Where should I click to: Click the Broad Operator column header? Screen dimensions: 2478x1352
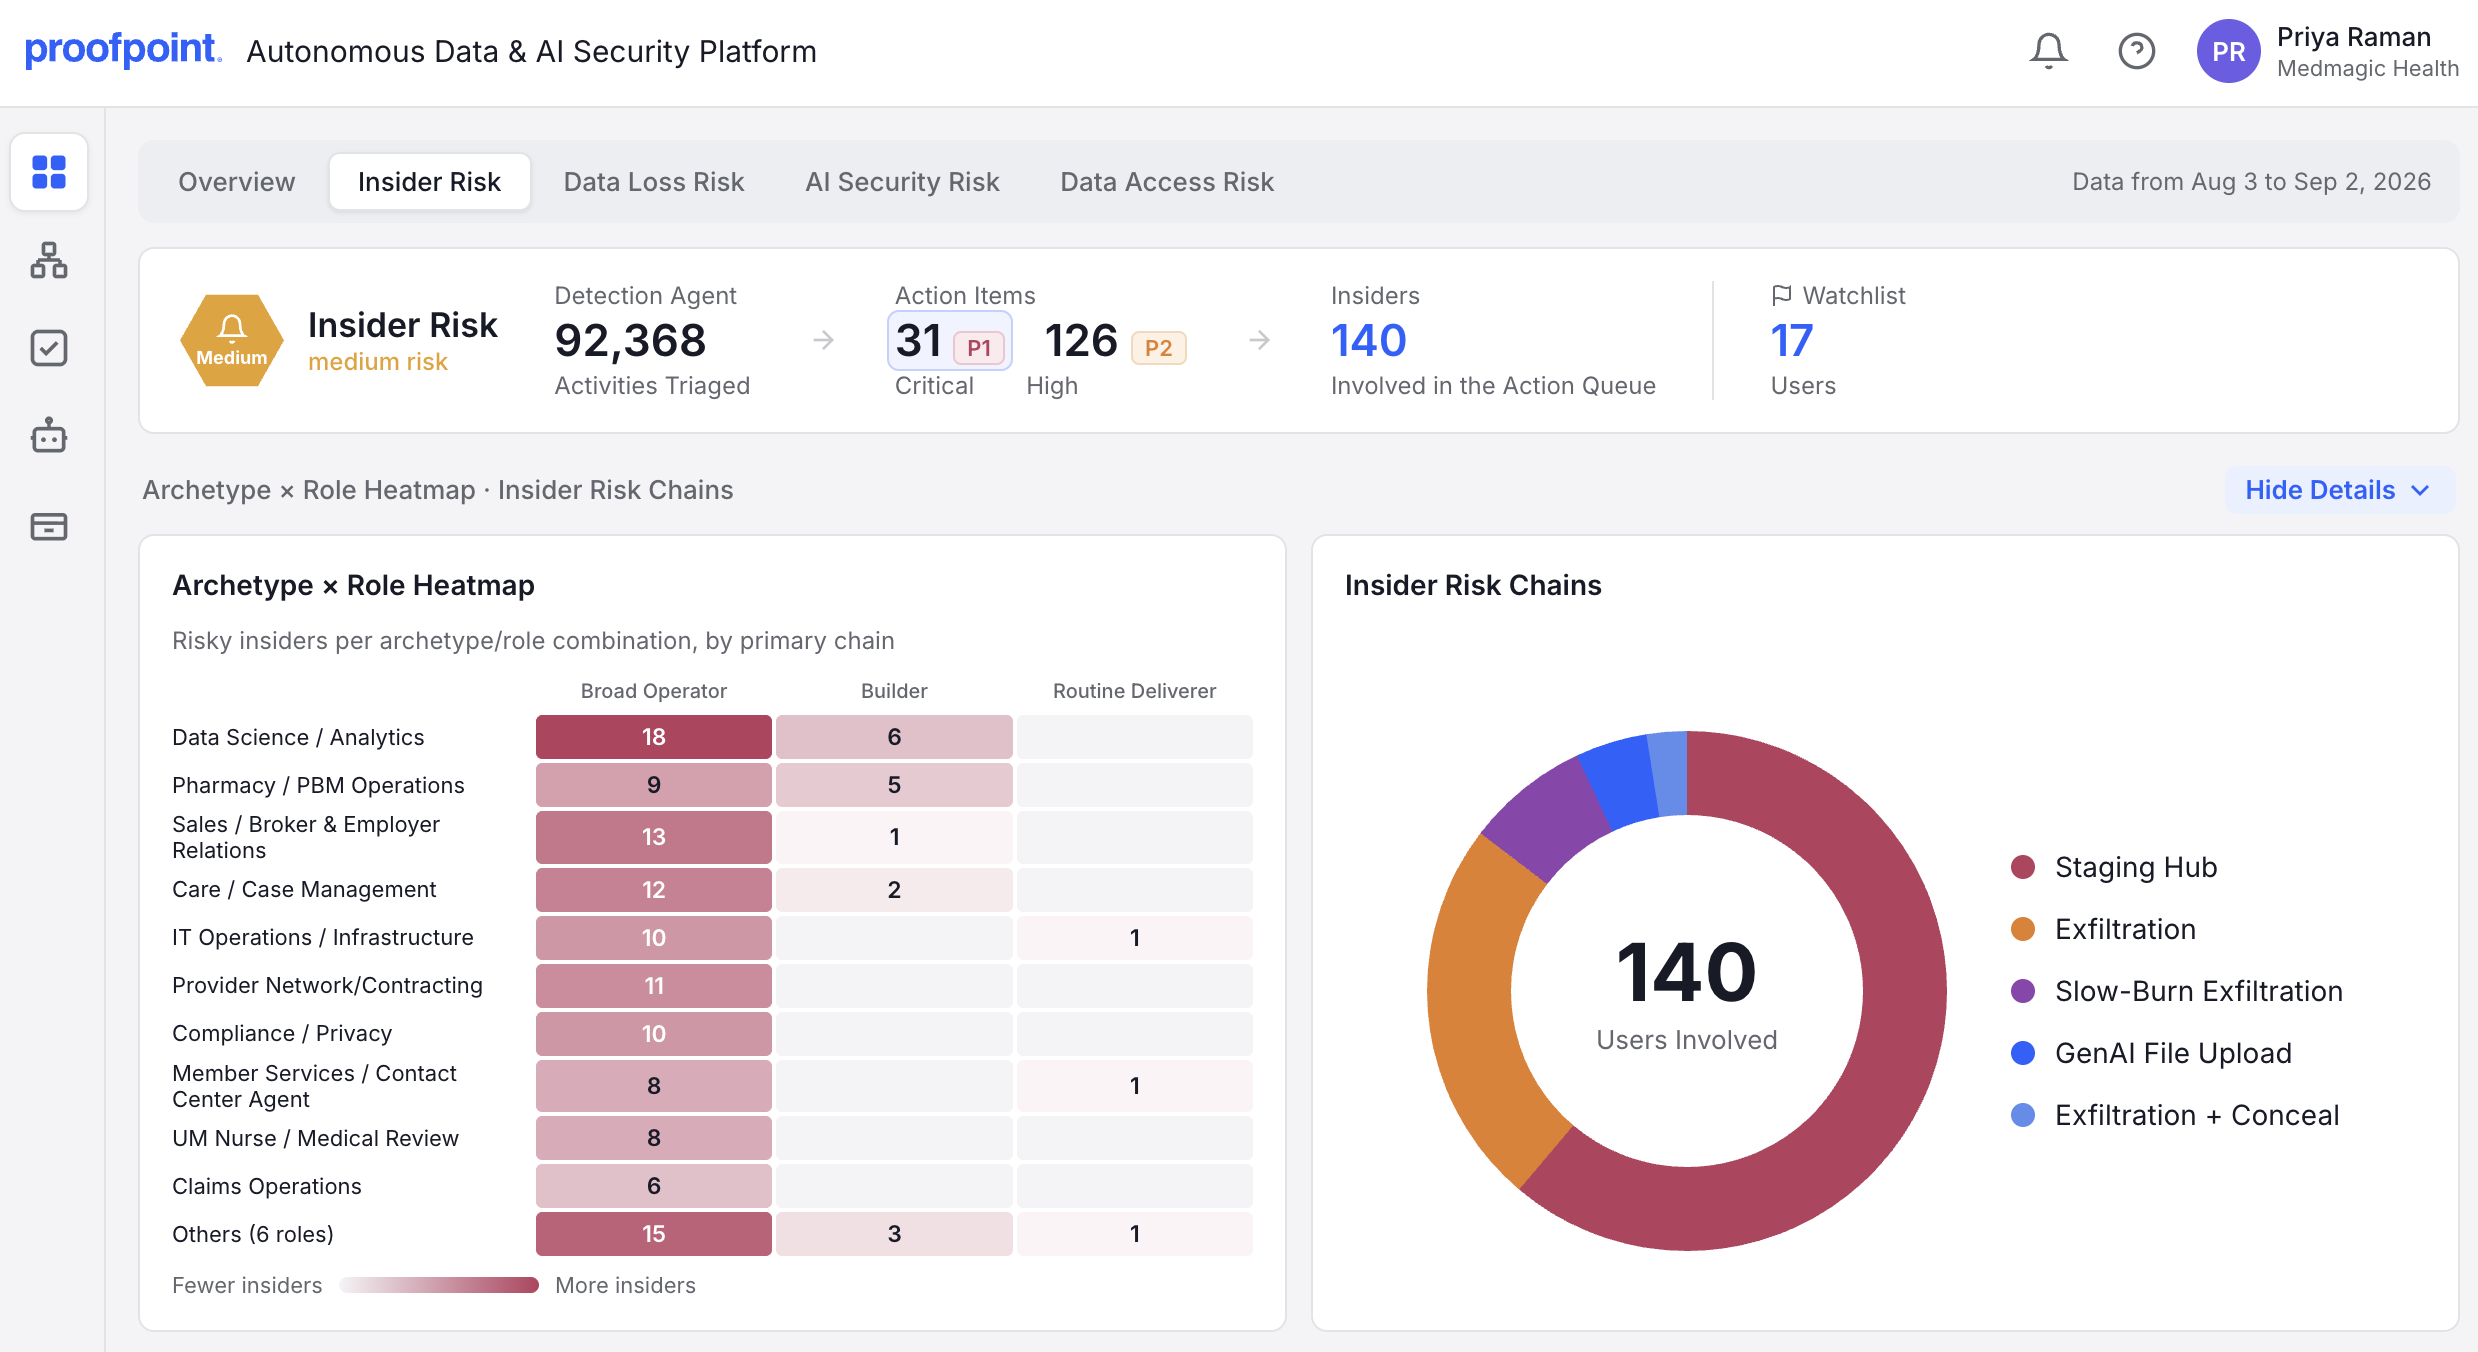tap(654, 691)
